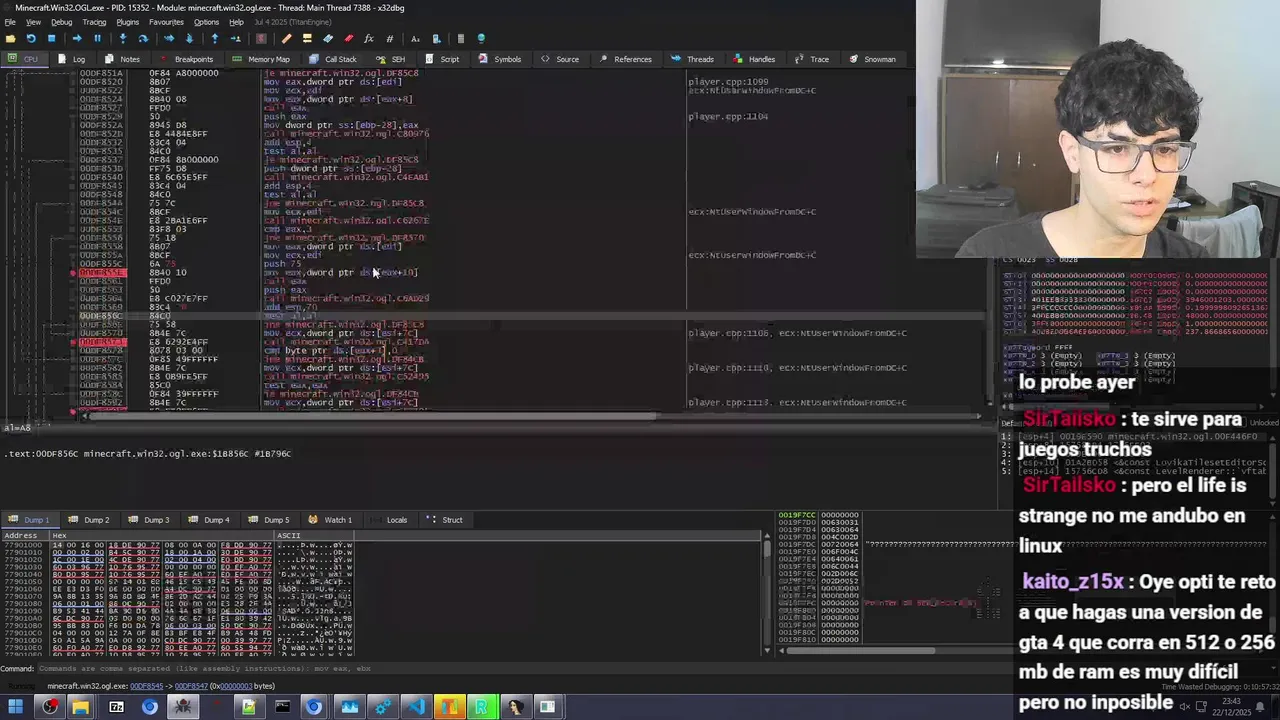Open the Help menu
This screenshot has width=1280, height=720.
(236, 22)
